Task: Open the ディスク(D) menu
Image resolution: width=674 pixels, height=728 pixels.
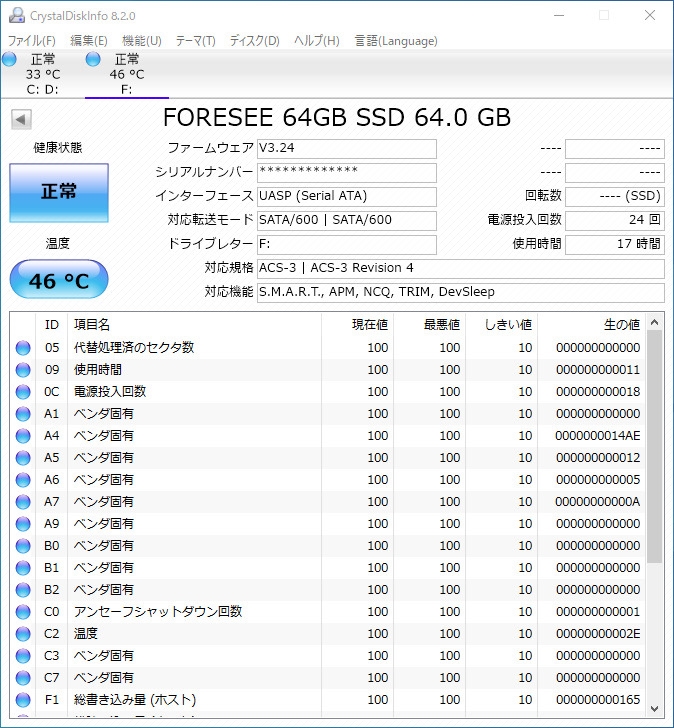Action: click(254, 41)
